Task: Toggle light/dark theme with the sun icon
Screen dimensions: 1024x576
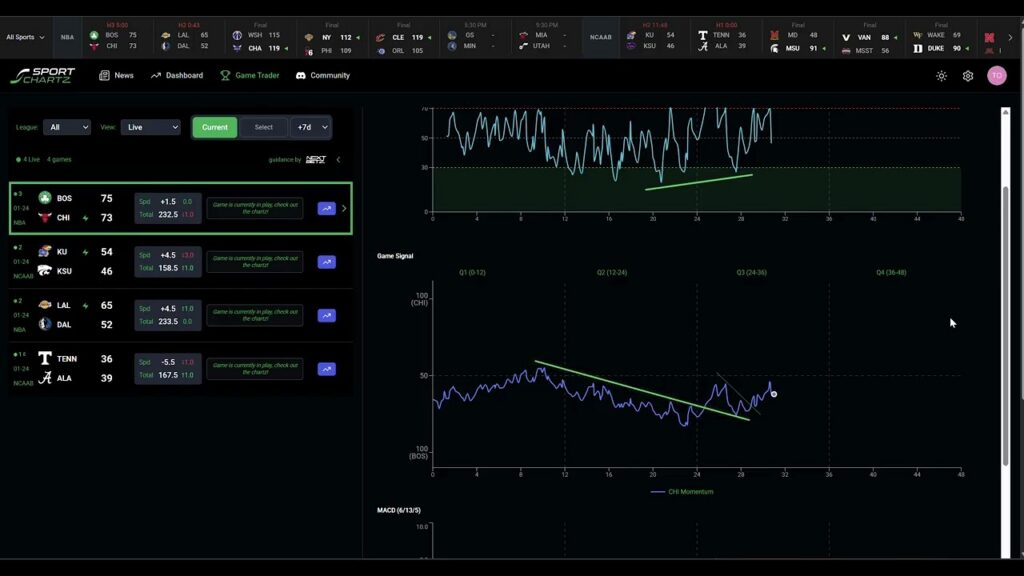Action: 941,76
